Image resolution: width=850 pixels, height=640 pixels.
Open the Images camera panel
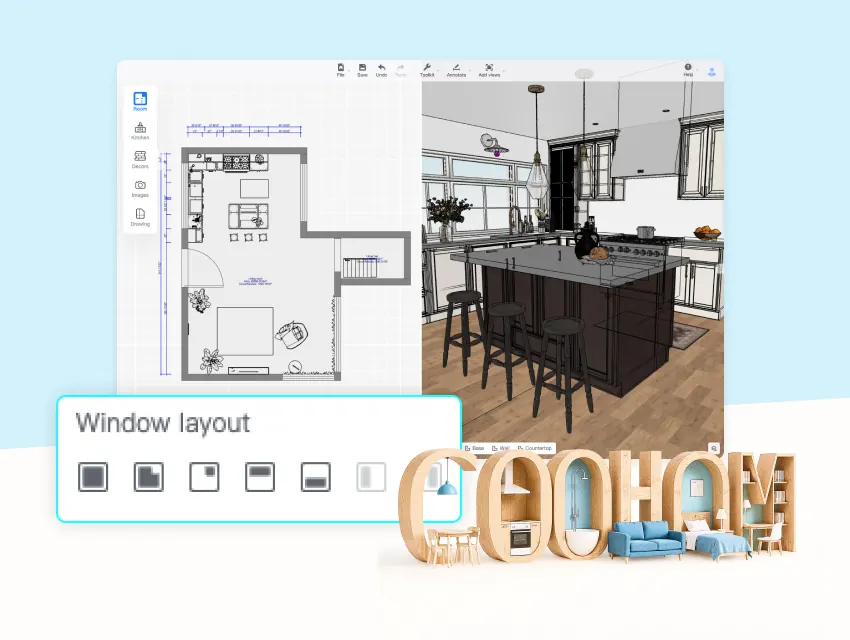point(140,188)
